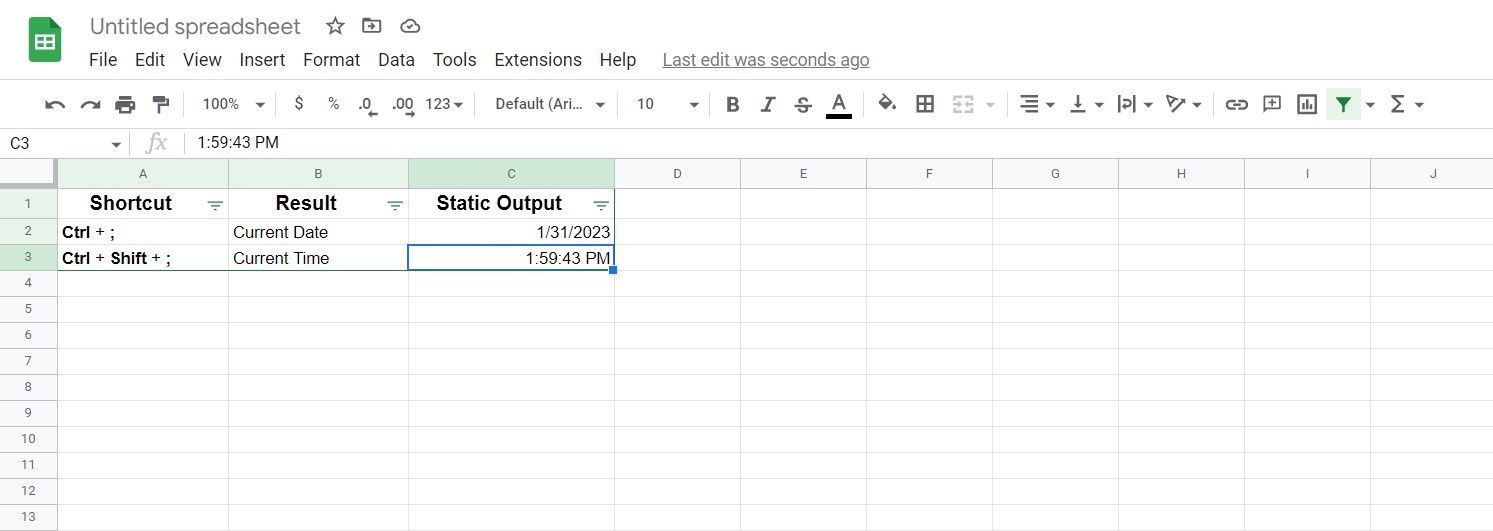Image resolution: width=1493 pixels, height=531 pixels.
Task: Open 'Last edit was seconds ago' history
Action: coord(766,60)
